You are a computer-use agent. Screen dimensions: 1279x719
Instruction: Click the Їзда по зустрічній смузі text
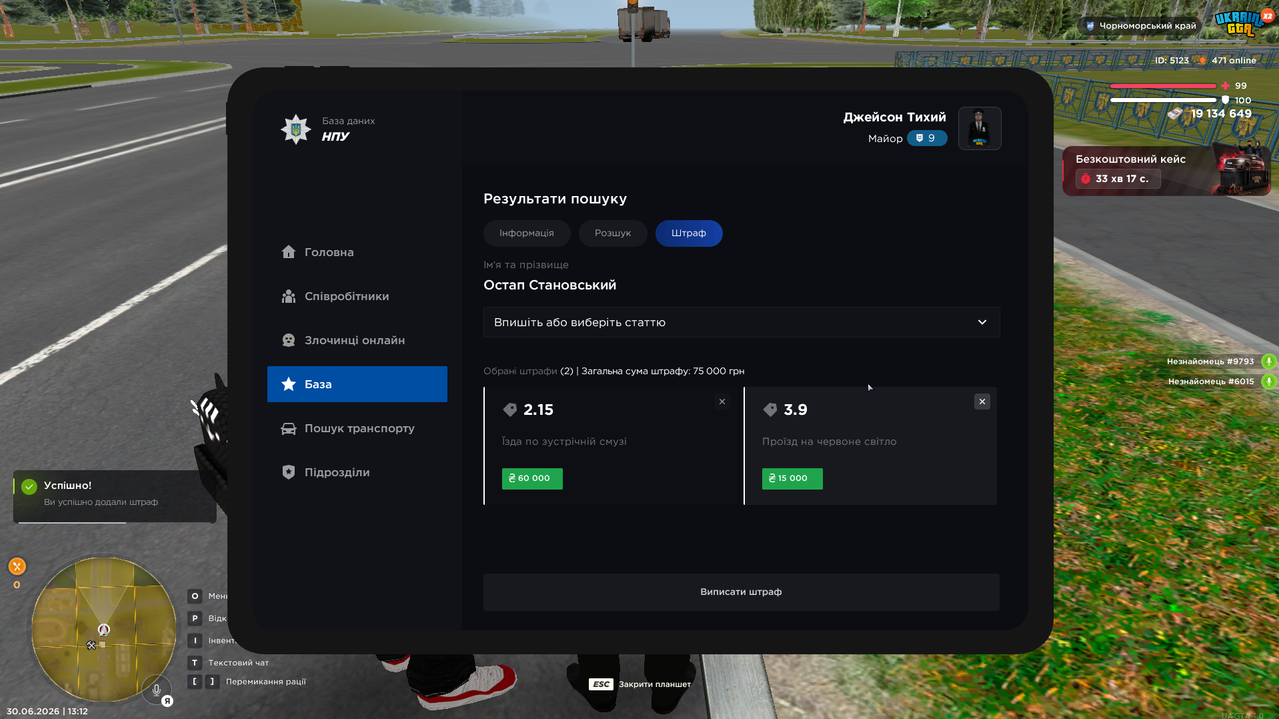click(564, 441)
